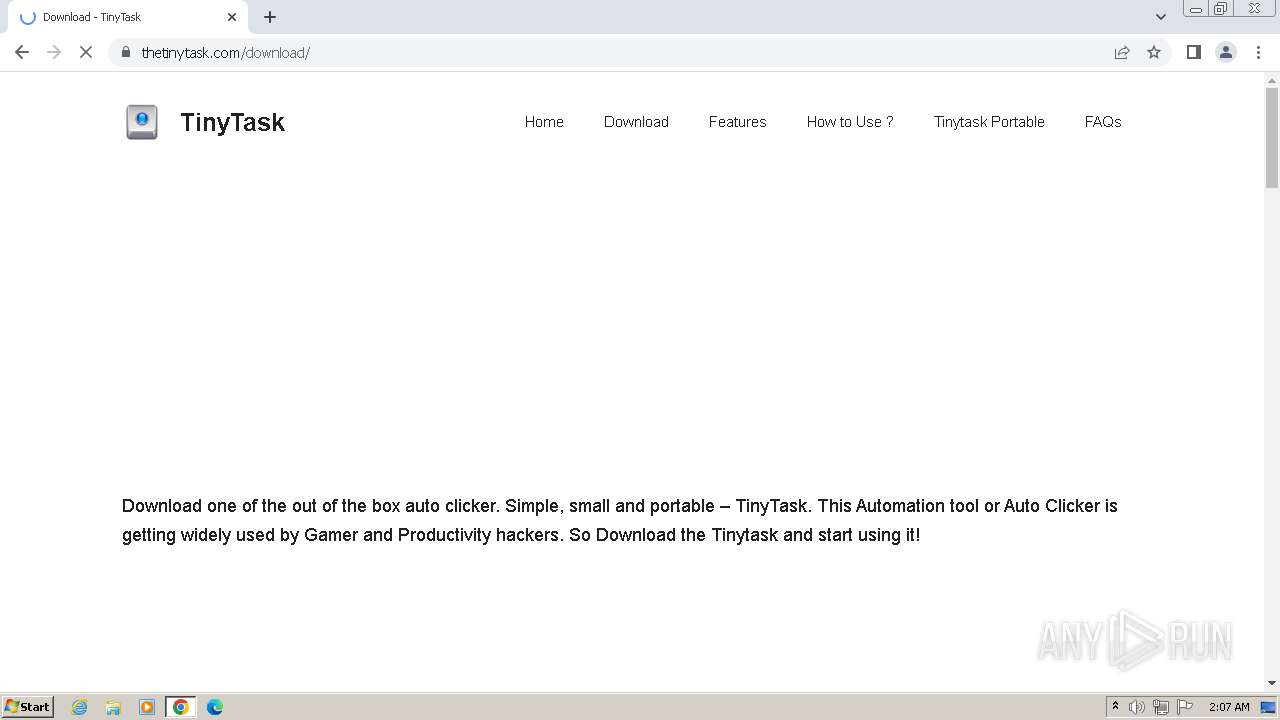
Task: Open the volume speaker tray icon
Action: (x=1137, y=707)
